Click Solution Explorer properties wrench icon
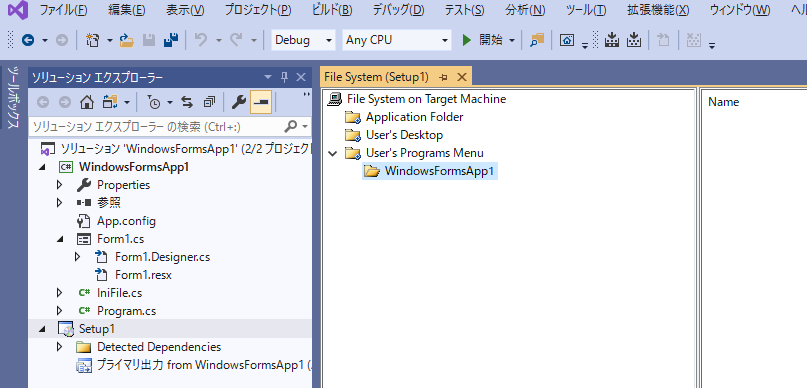This screenshot has height=388, width=807. pyautogui.click(x=238, y=102)
